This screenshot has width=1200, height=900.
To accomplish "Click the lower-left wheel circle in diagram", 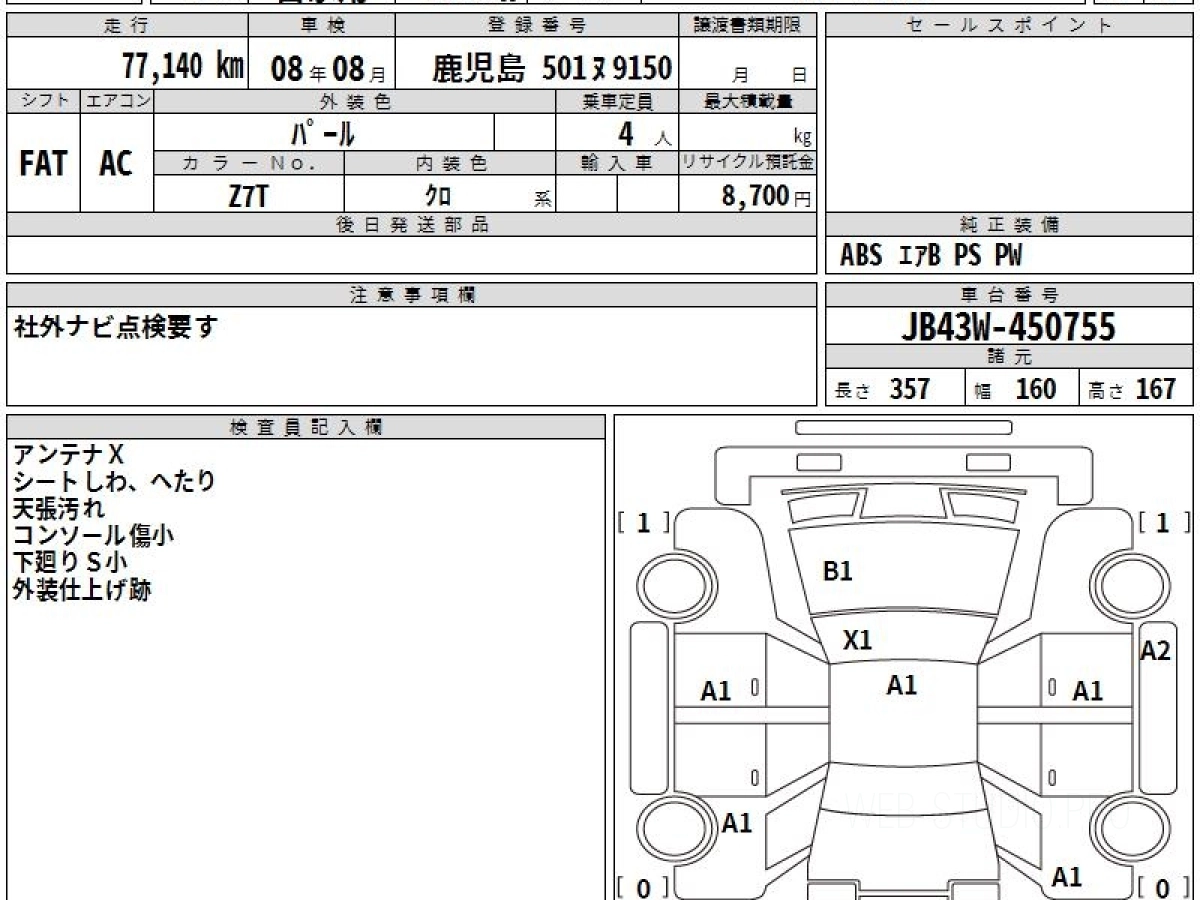I will point(677,829).
